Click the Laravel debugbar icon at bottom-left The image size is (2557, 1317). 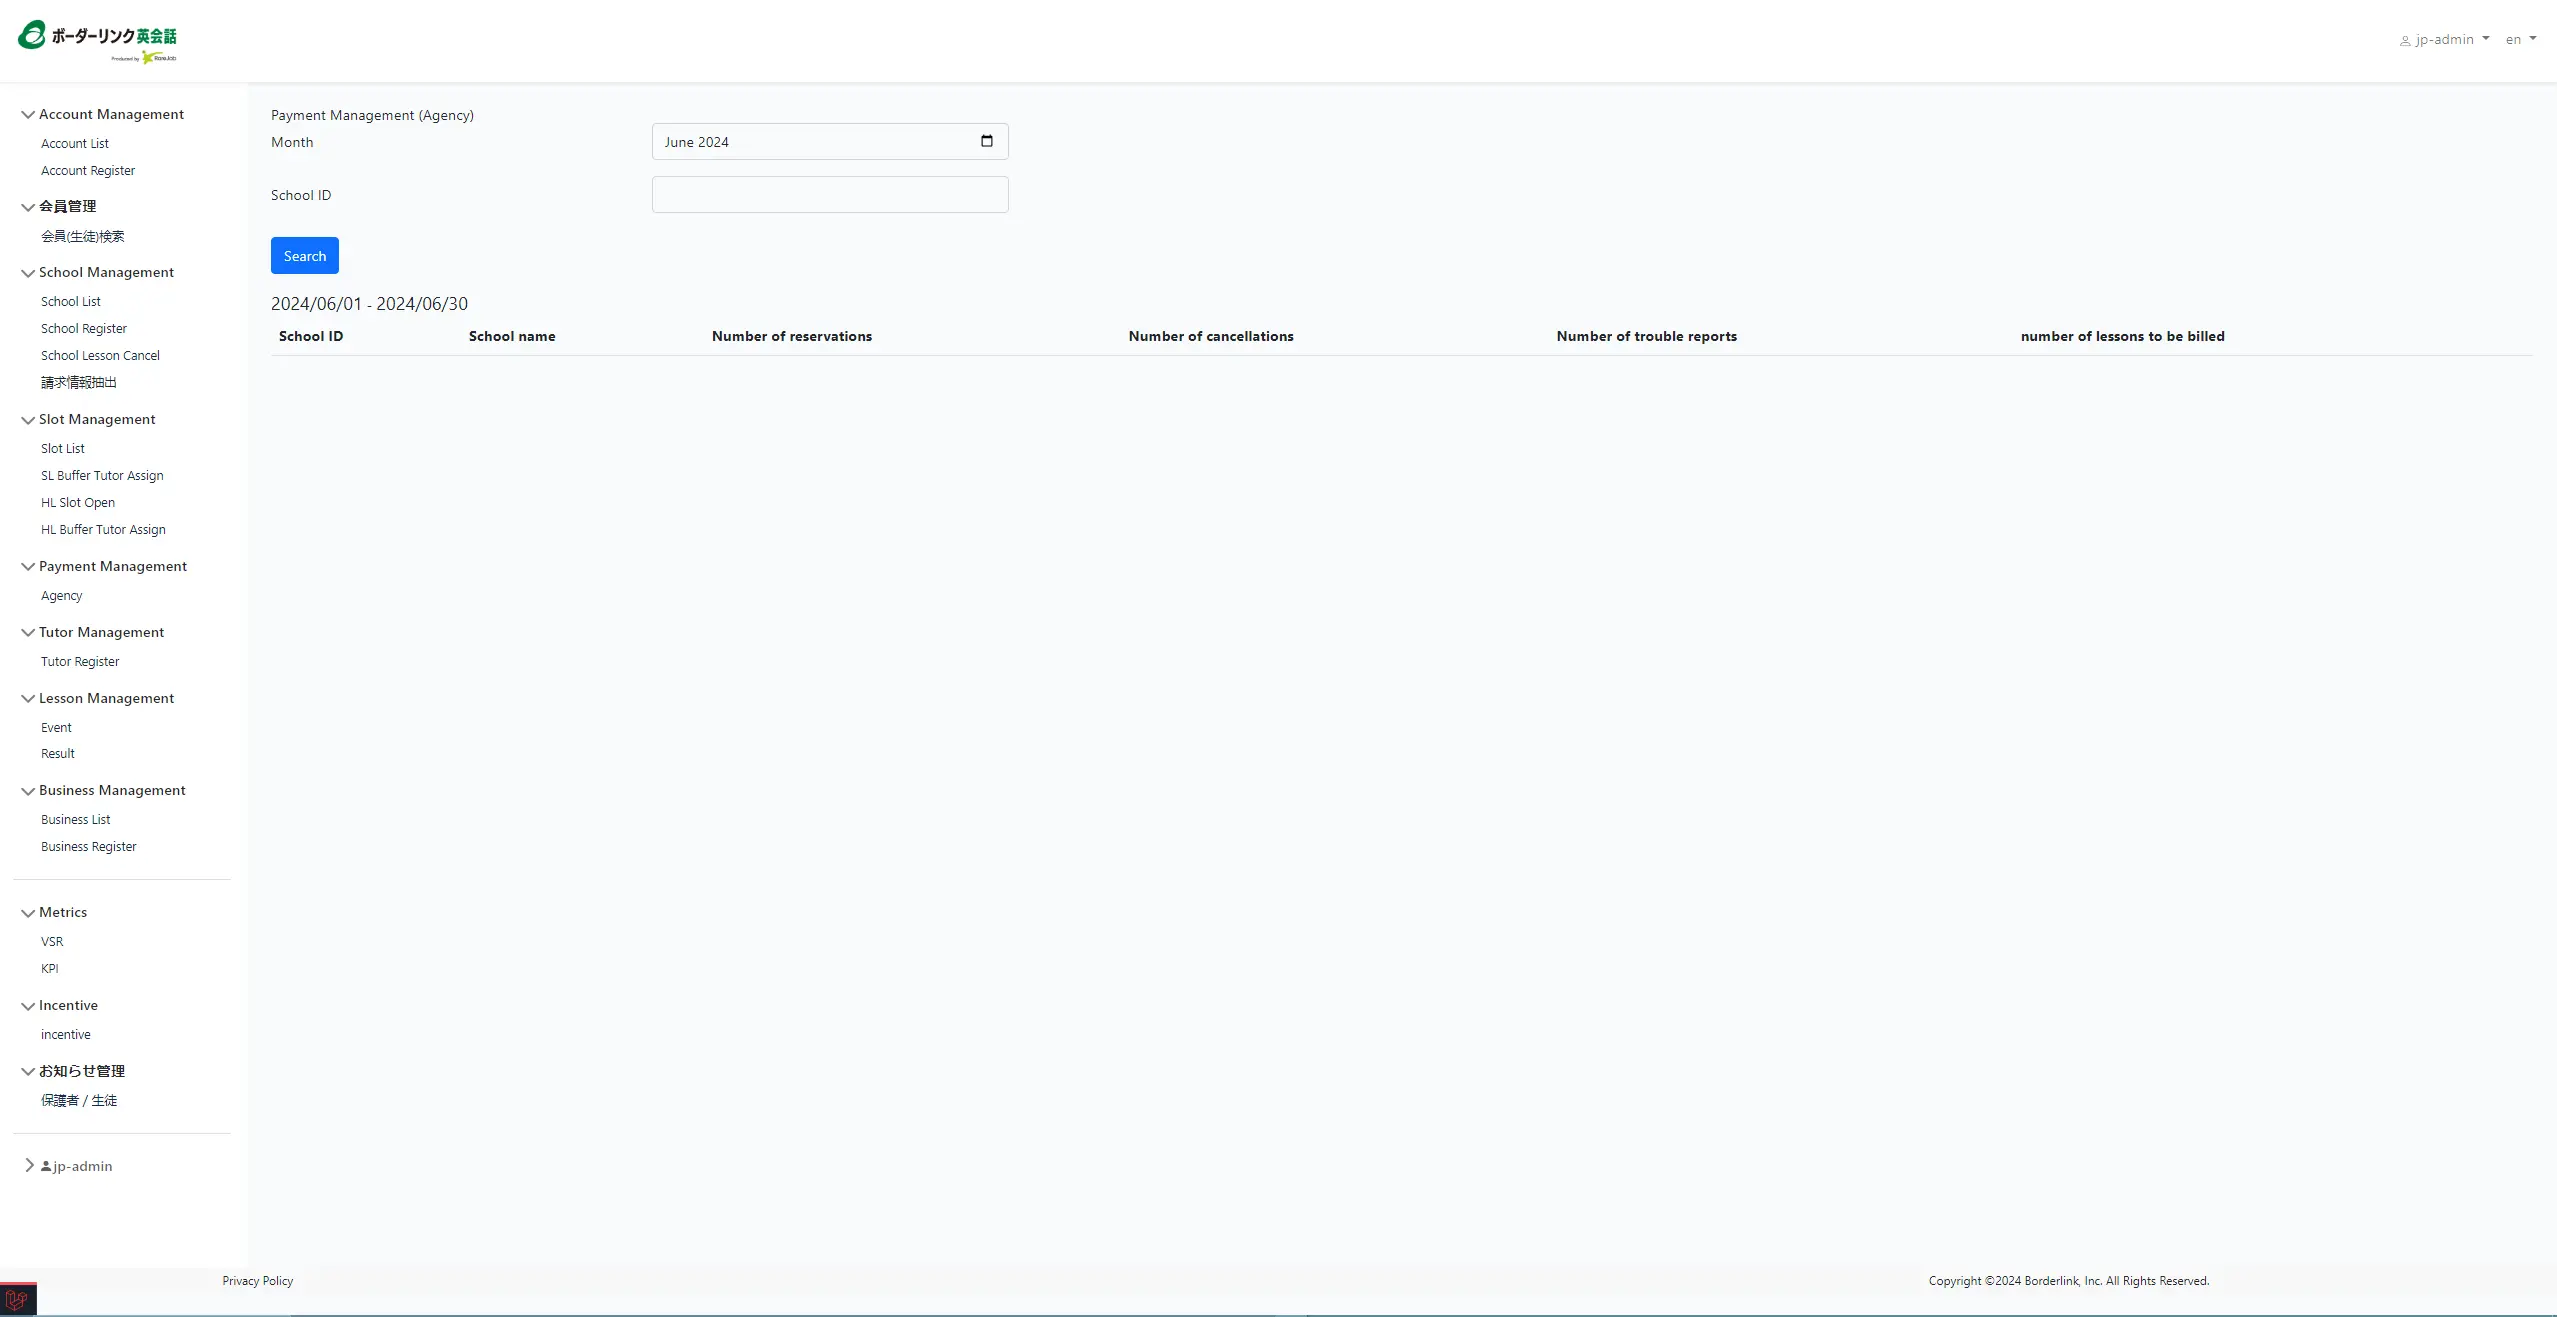click(x=17, y=1300)
